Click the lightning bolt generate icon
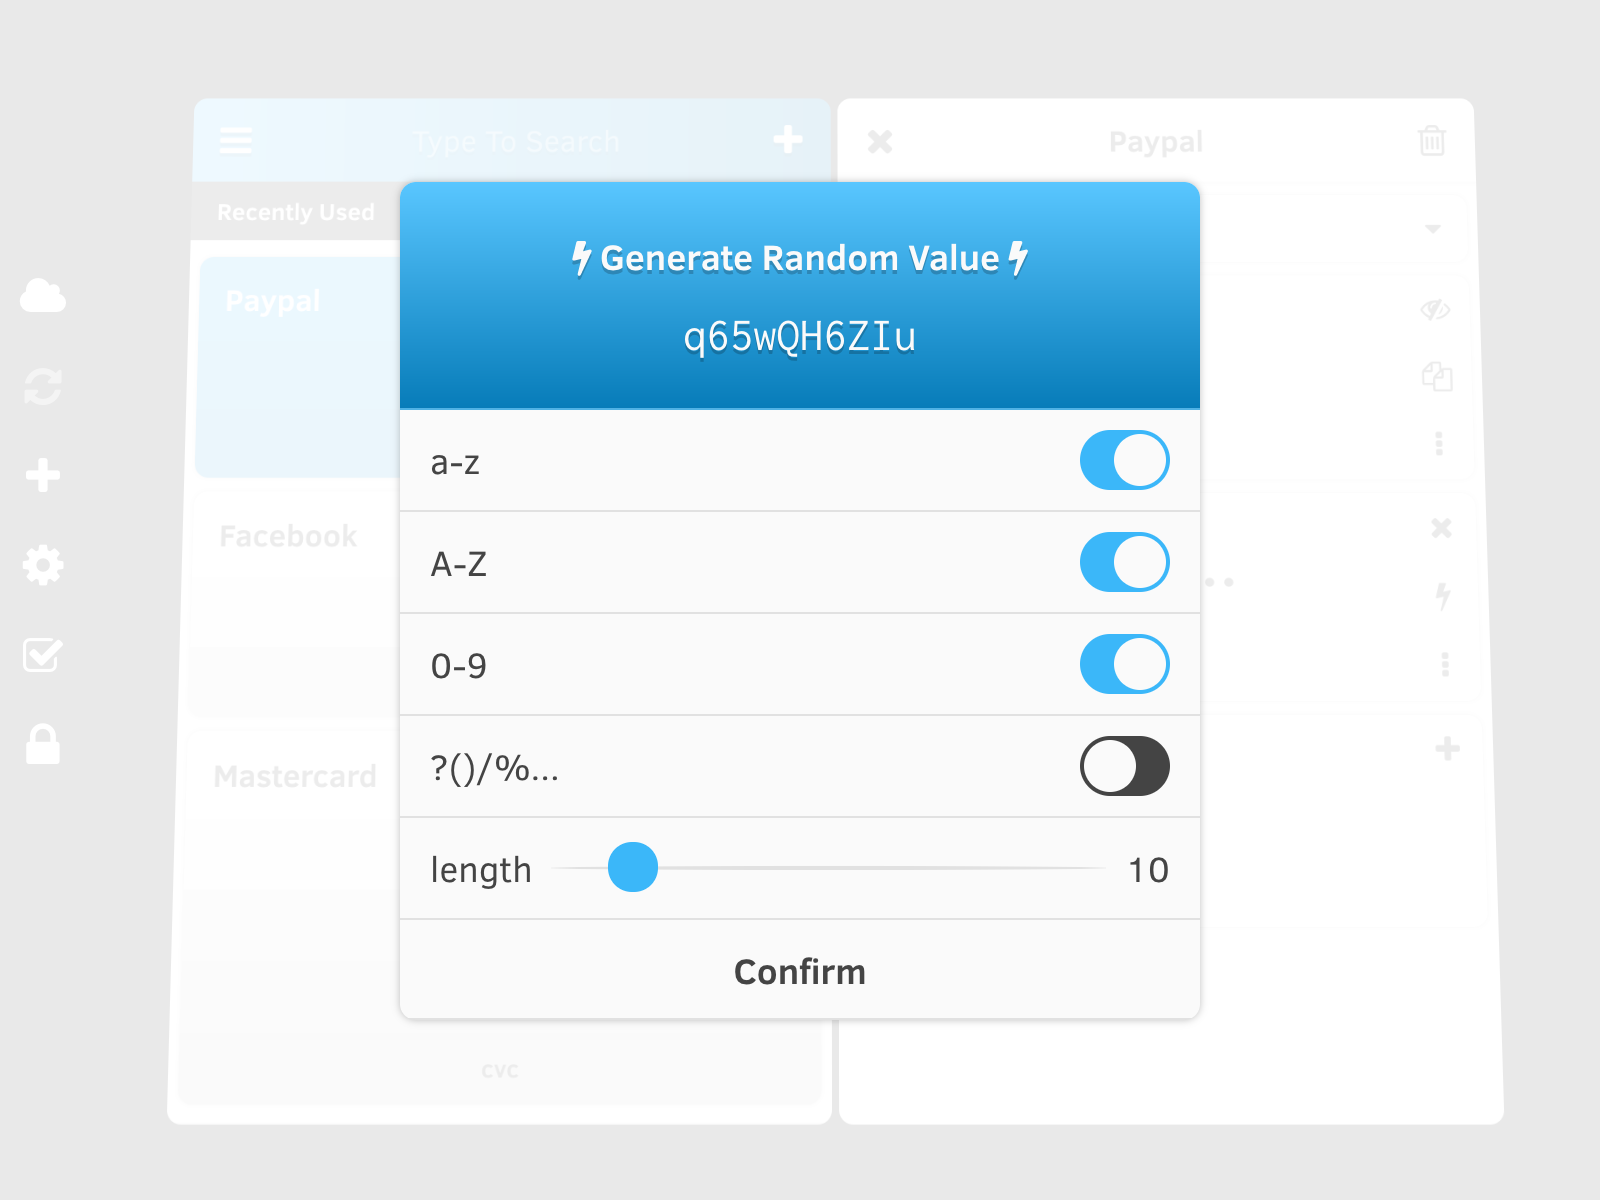 coord(1443,596)
